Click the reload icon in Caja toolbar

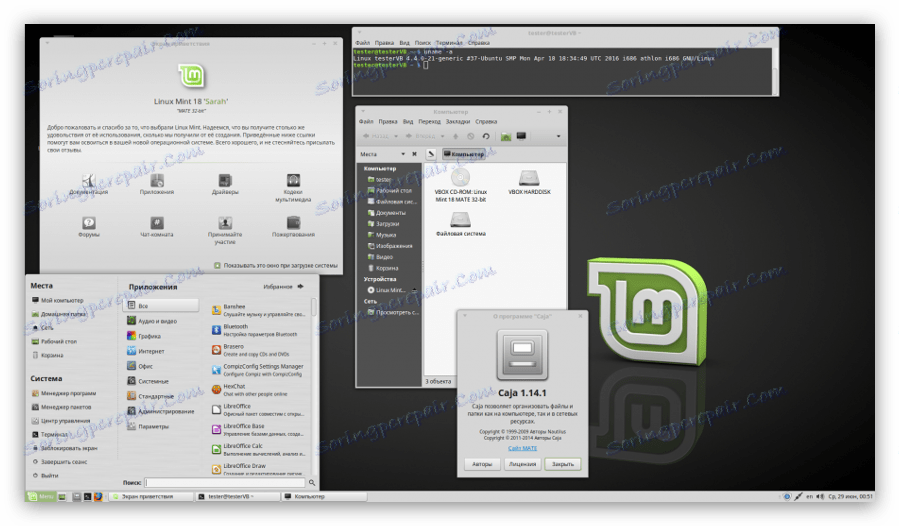486,137
